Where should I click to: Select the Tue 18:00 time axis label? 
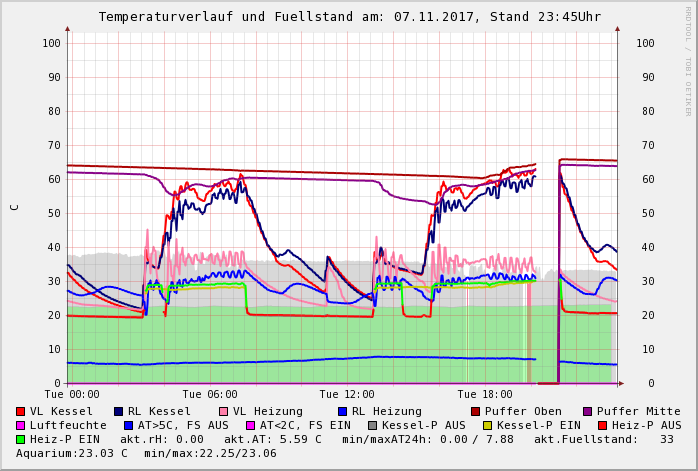(x=485, y=395)
